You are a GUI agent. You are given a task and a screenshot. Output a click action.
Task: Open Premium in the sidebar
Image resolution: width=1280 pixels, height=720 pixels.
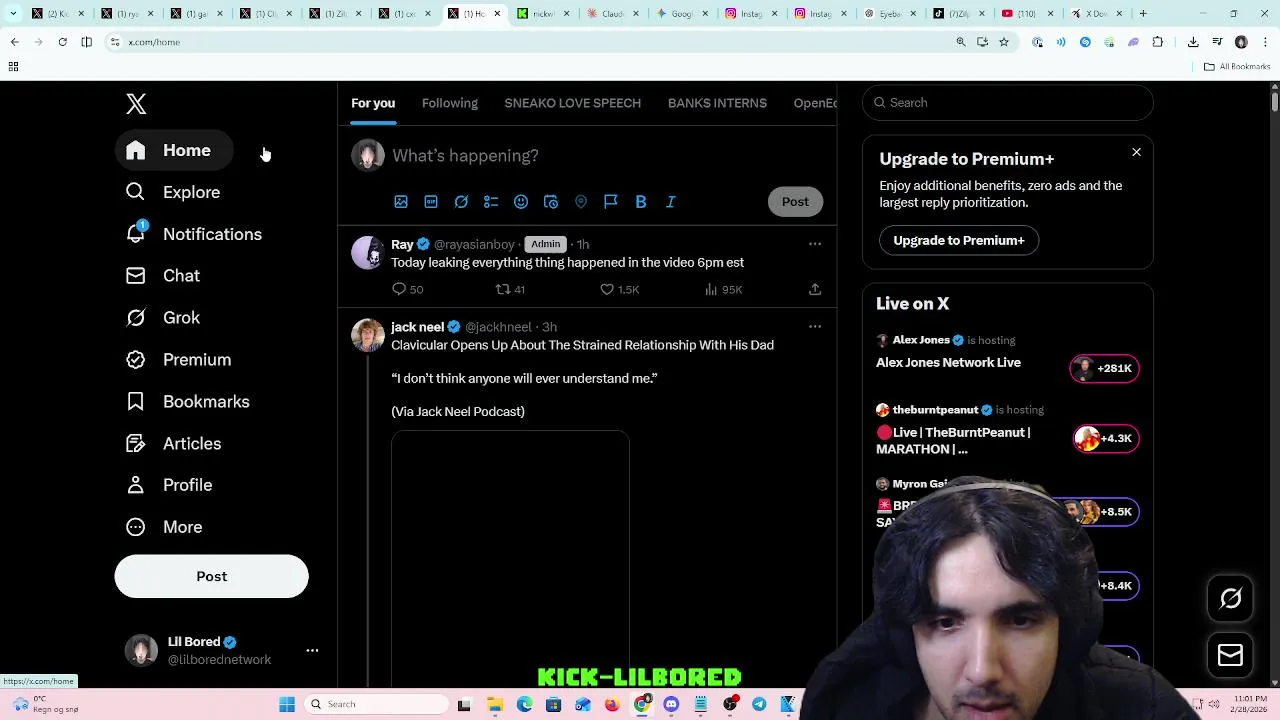179,360
